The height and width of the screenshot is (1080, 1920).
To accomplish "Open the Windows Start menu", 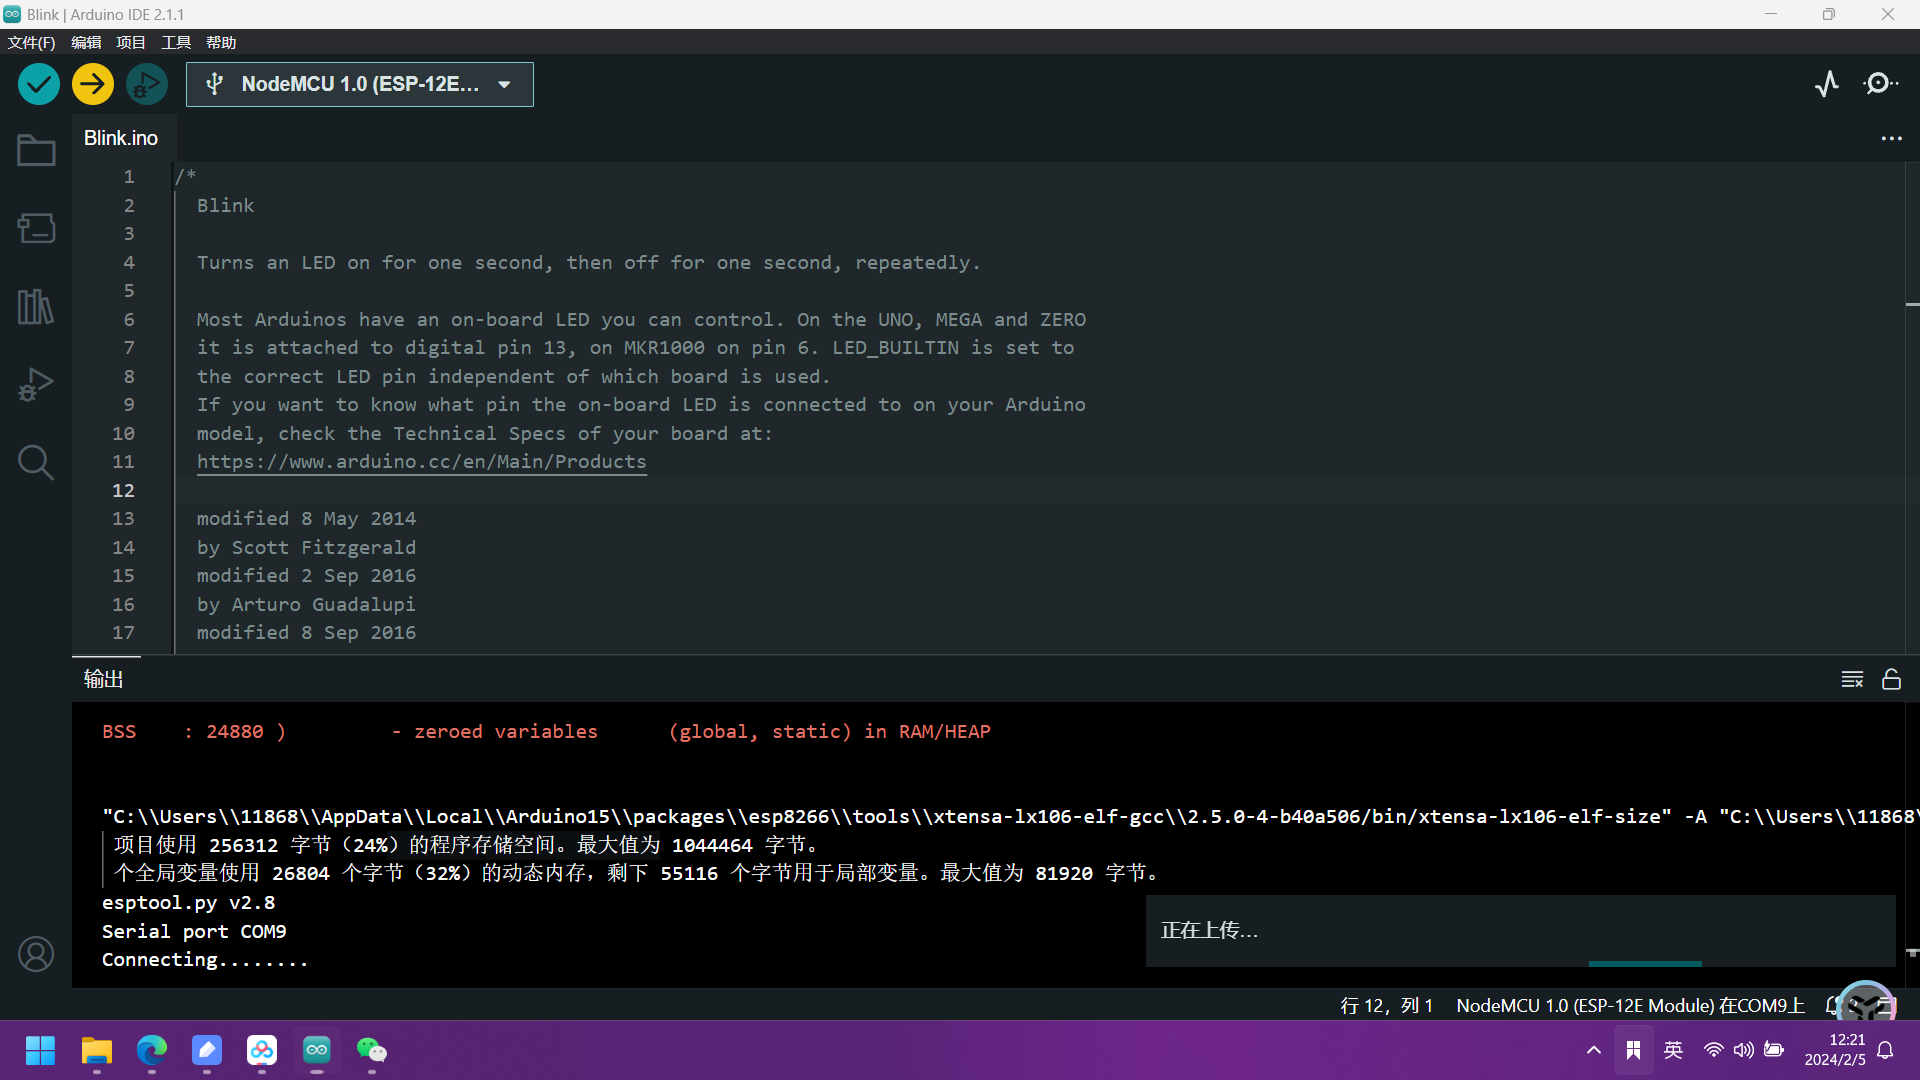I will [x=40, y=1050].
